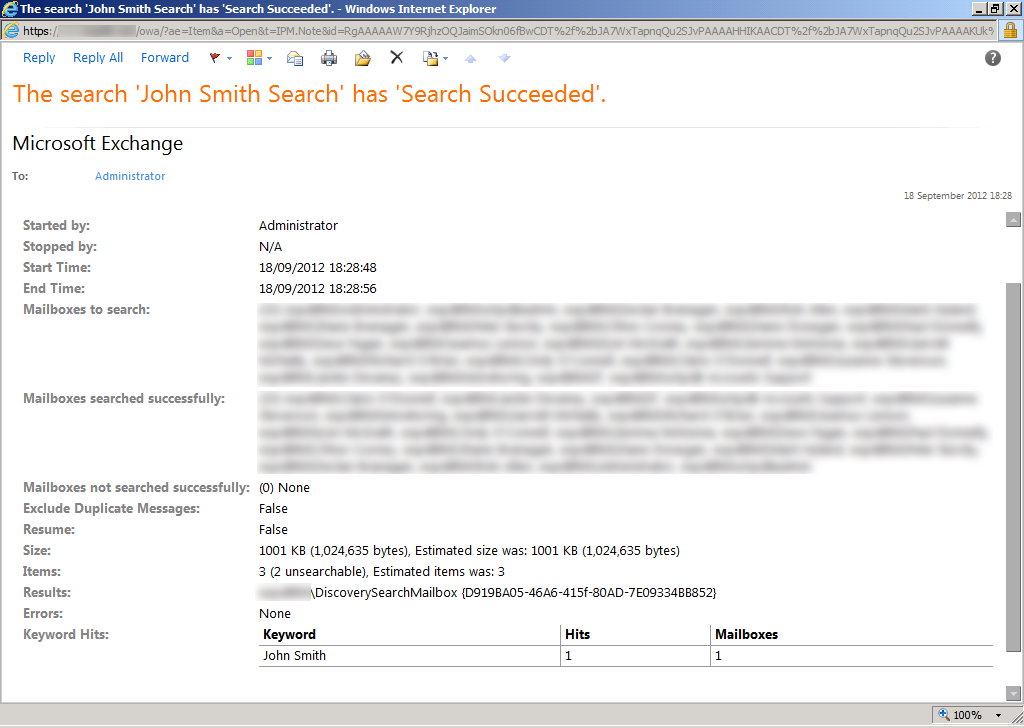Click the end time '18/09/2012 18:28:56'
The width and height of the screenshot is (1024, 728).
click(x=317, y=288)
